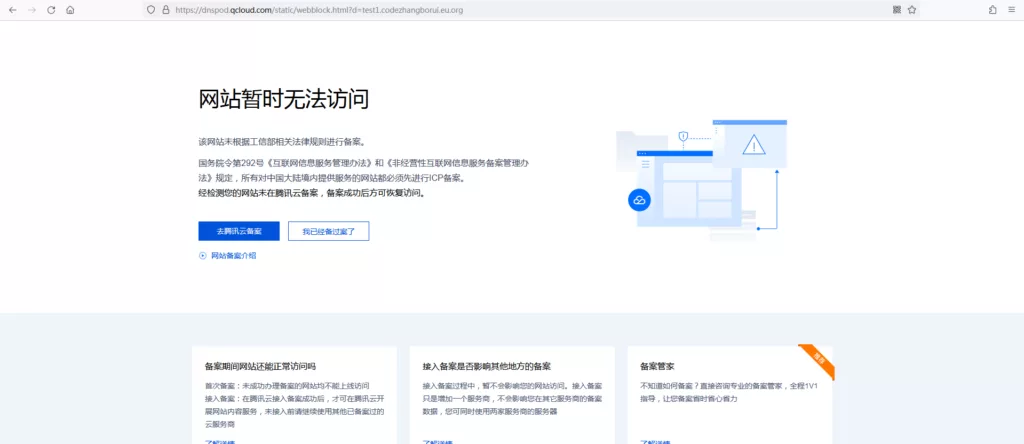This screenshot has width=1024, height=444.
Task: Click the 去腾讯云备案 button
Action: pyautogui.click(x=239, y=231)
